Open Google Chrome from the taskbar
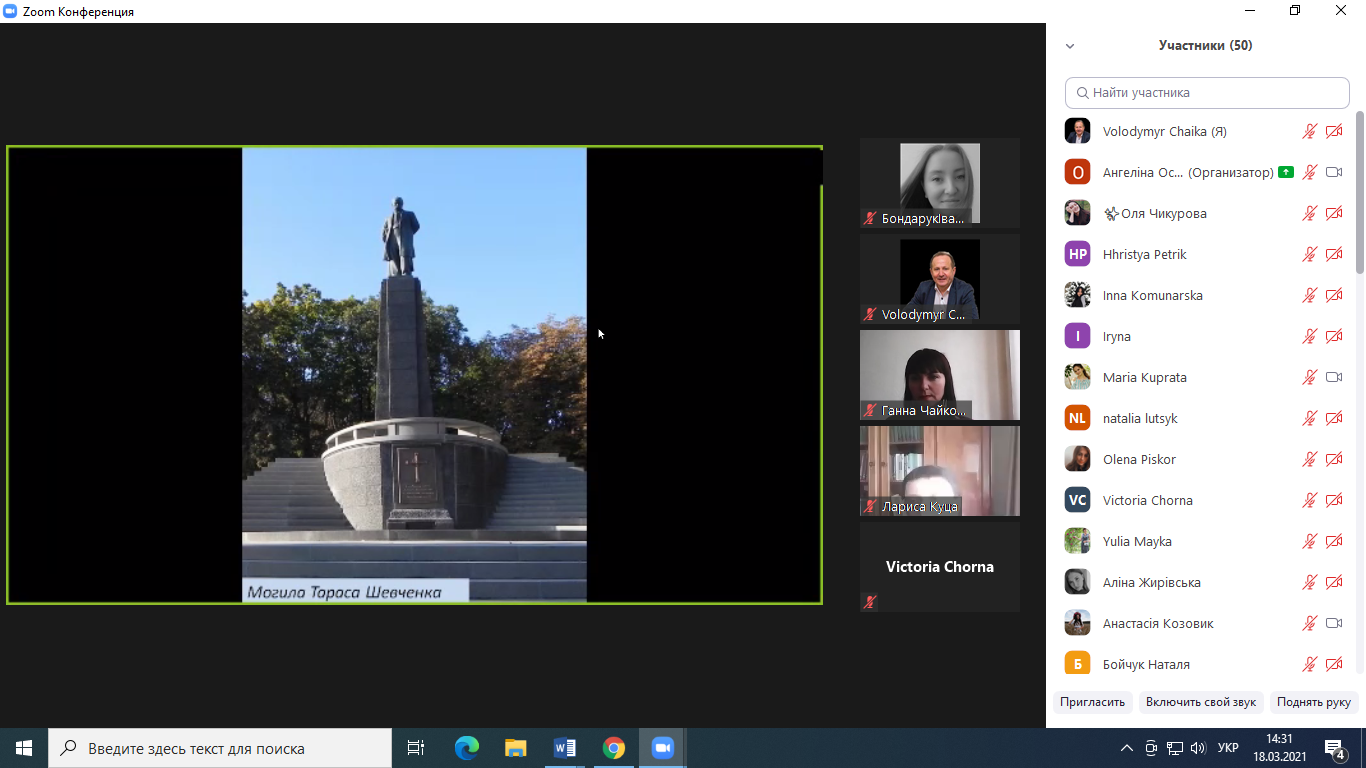1366x768 pixels. click(x=613, y=748)
